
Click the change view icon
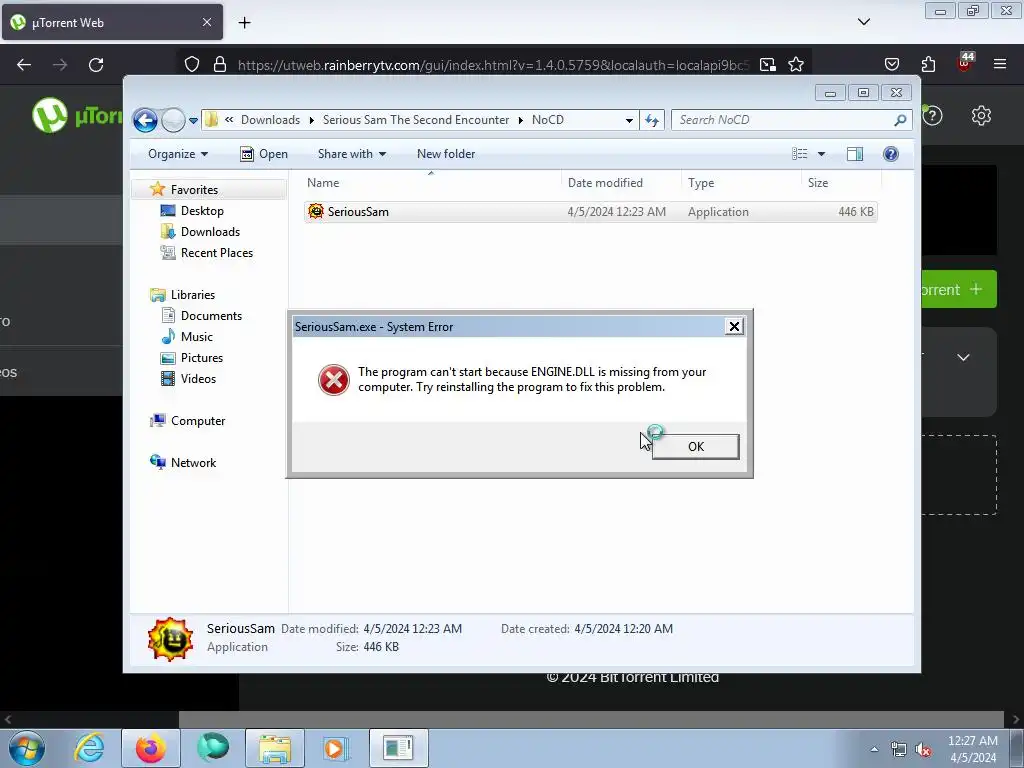(799, 154)
